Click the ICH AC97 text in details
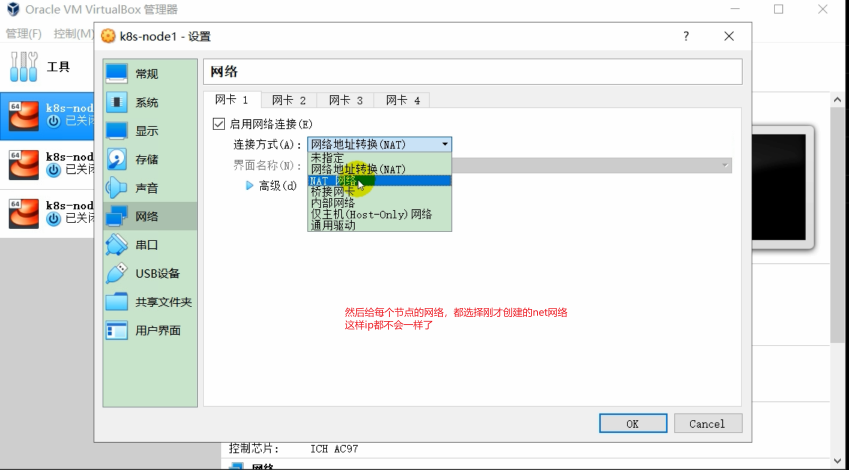This screenshot has height=470, width=849. coord(334,449)
